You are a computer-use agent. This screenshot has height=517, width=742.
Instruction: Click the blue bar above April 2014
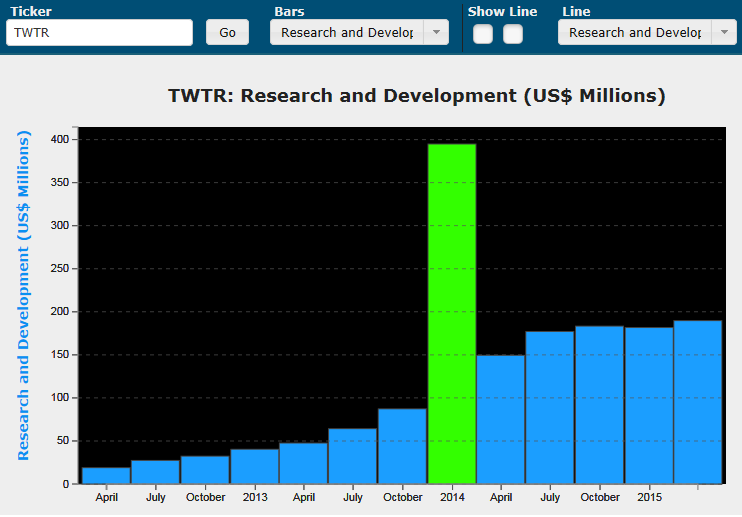501,419
